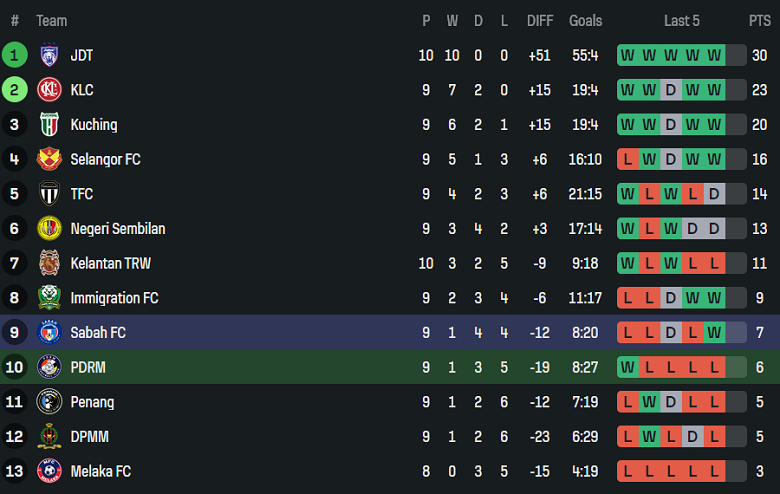The width and height of the screenshot is (780, 494).
Task: Open the TFC team logo
Action: [49, 194]
